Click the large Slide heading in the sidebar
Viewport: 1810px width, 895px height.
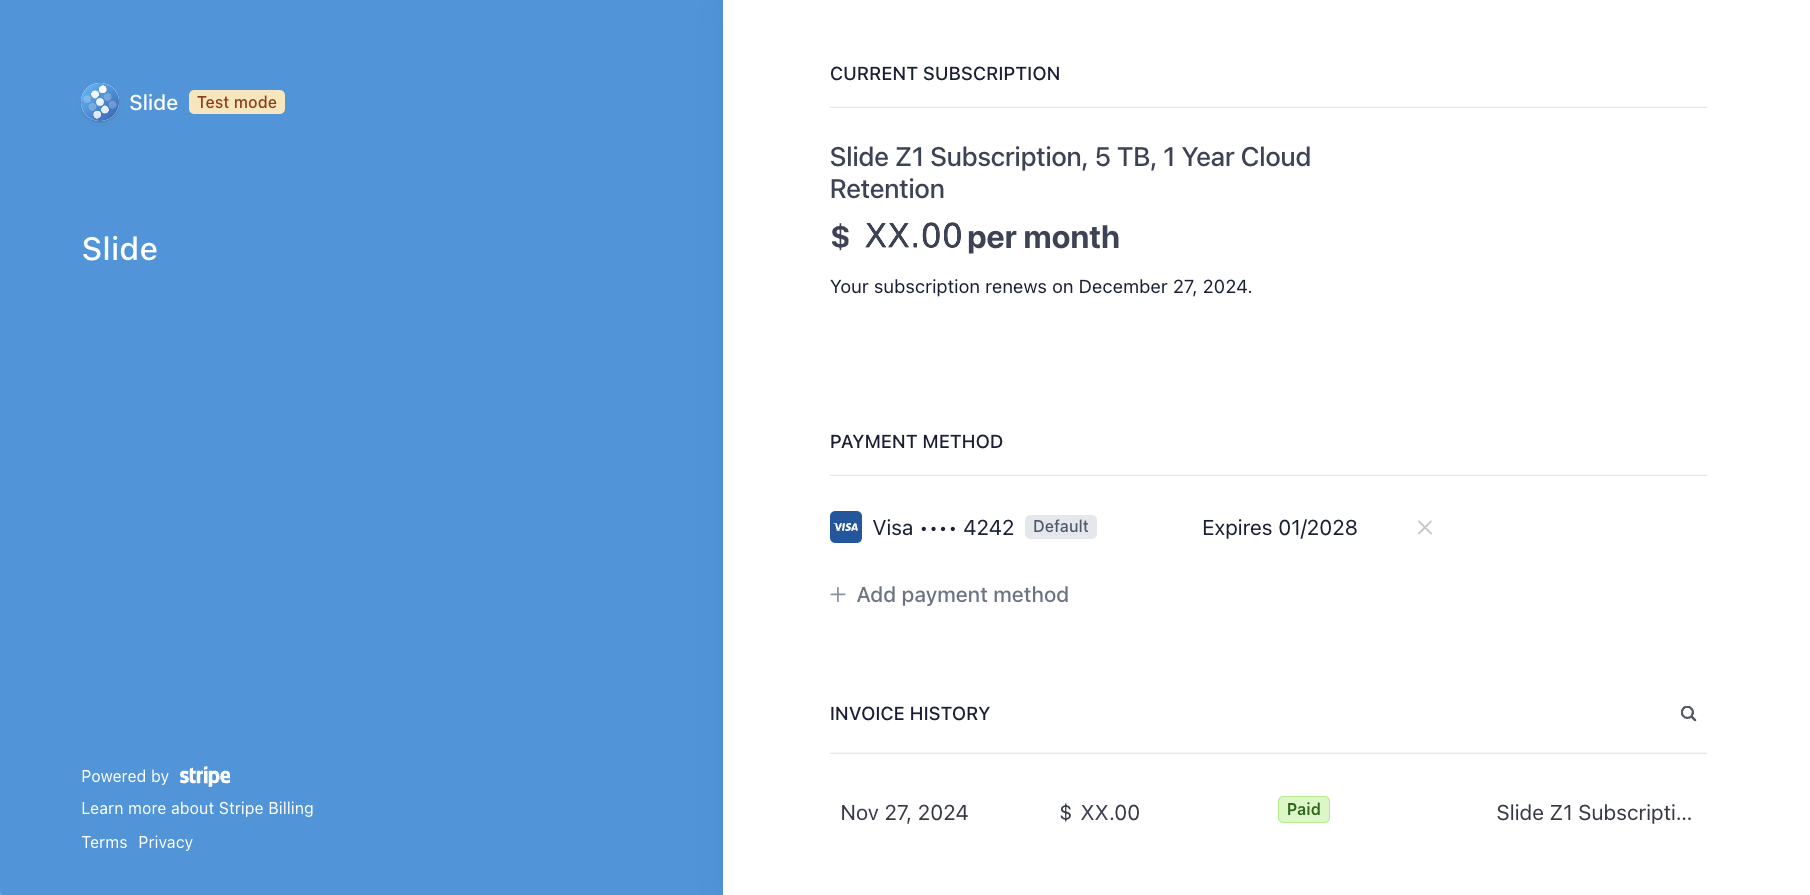[120, 249]
